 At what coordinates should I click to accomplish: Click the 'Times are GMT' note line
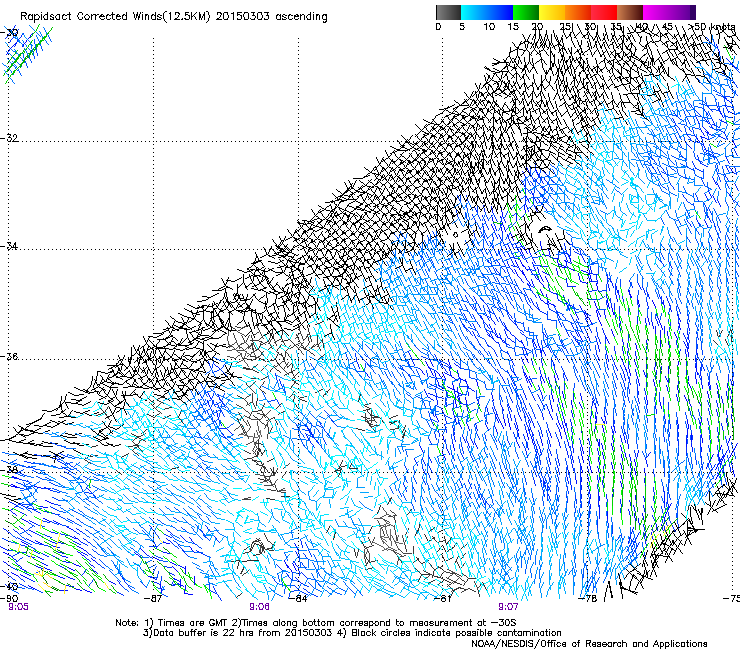316,623
